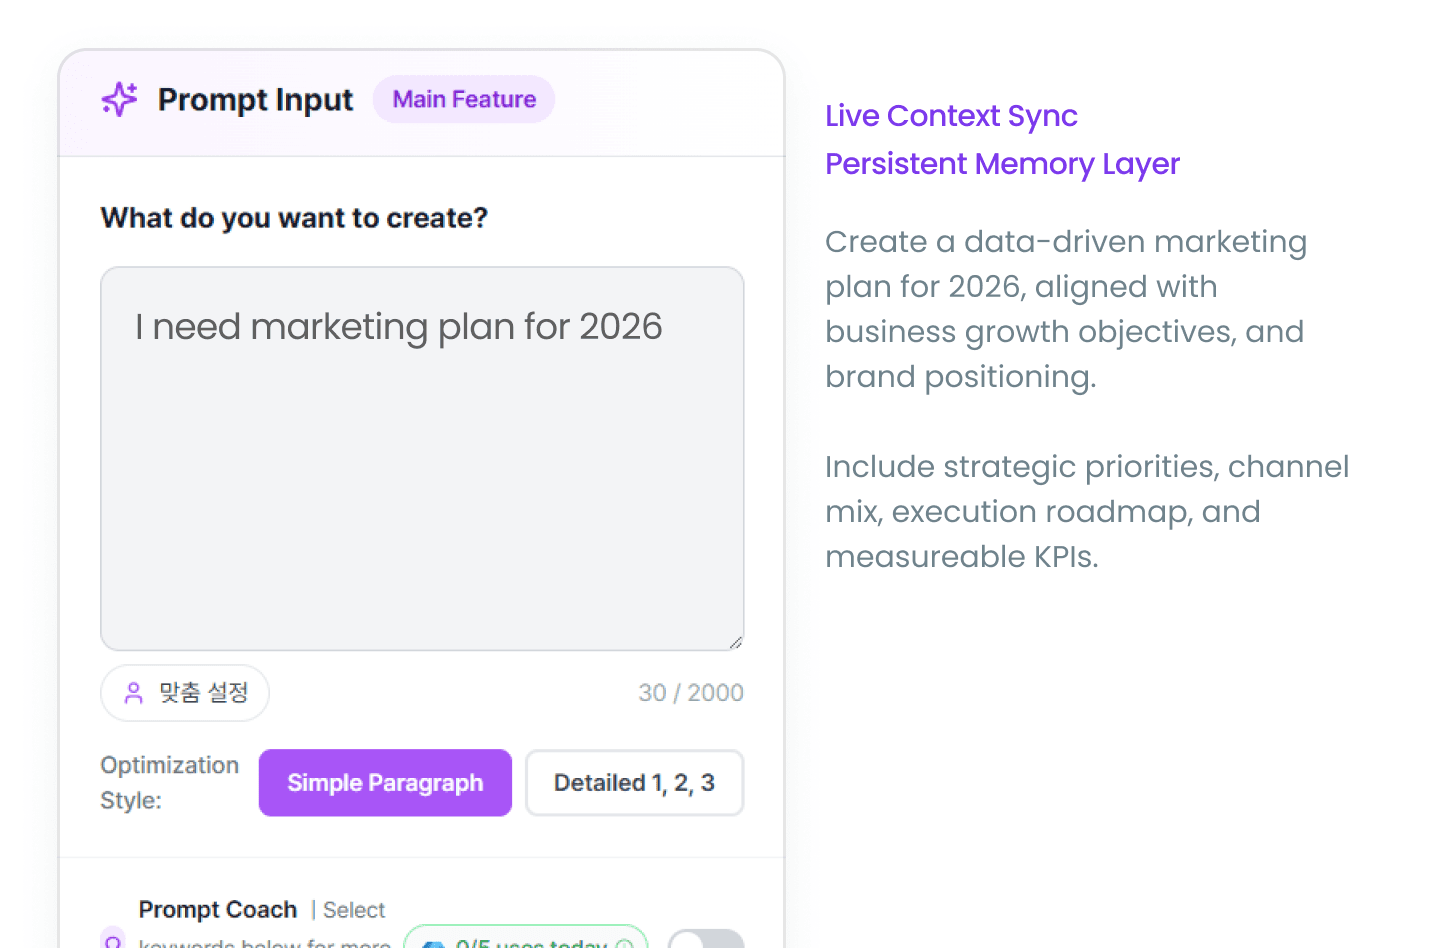Click the blue icon in the uses badge
Image resolution: width=1431 pixels, height=948 pixels.
point(434,944)
